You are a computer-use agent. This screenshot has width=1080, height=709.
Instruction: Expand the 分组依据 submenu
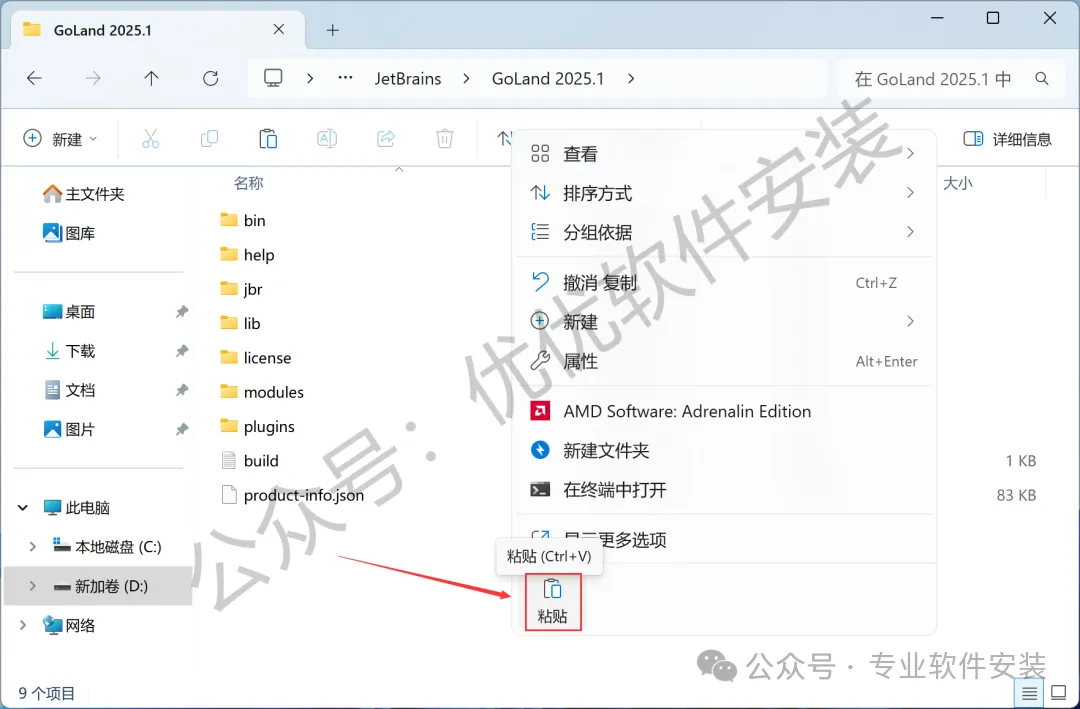pos(724,232)
